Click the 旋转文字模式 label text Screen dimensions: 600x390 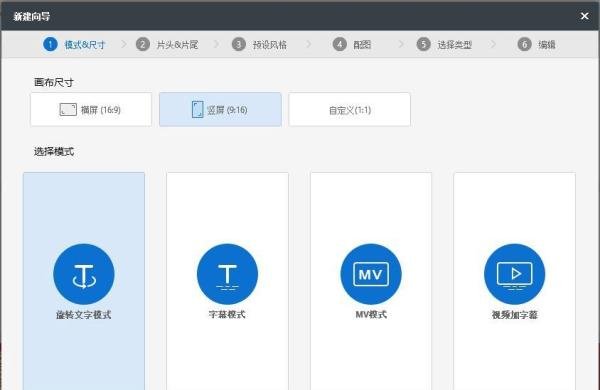[x=84, y=315]
